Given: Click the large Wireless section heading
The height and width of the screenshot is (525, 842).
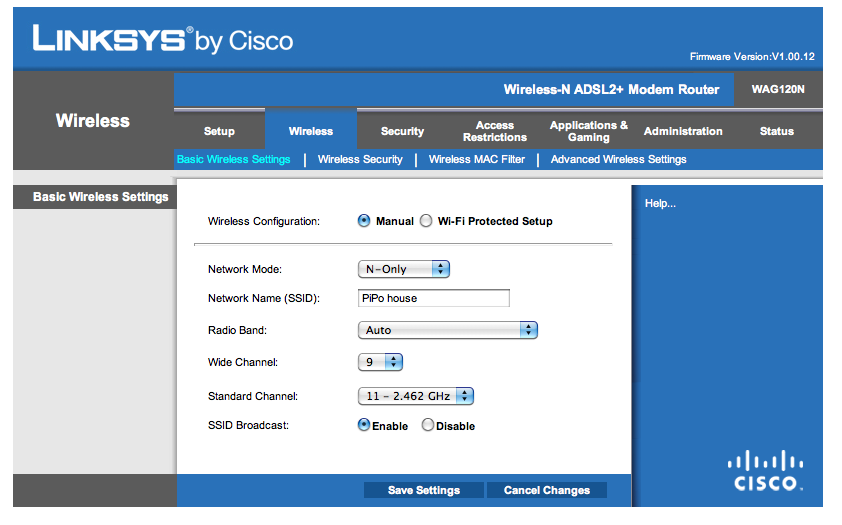Looking at the screenshot, I should click(92, 121).
